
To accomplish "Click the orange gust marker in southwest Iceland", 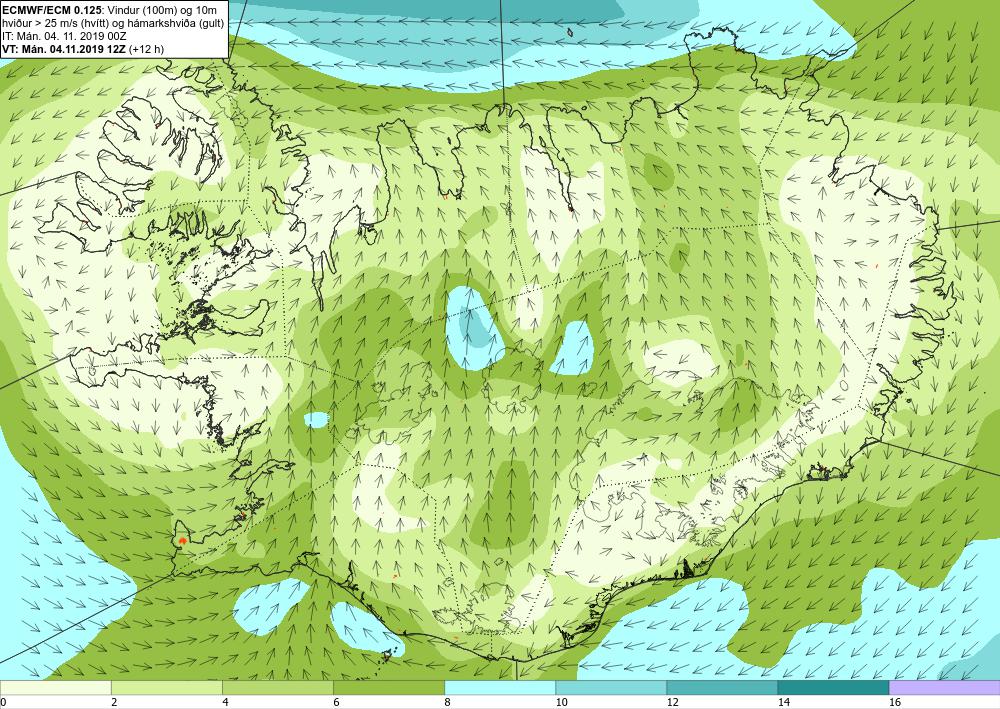I will tap(183, 540).
